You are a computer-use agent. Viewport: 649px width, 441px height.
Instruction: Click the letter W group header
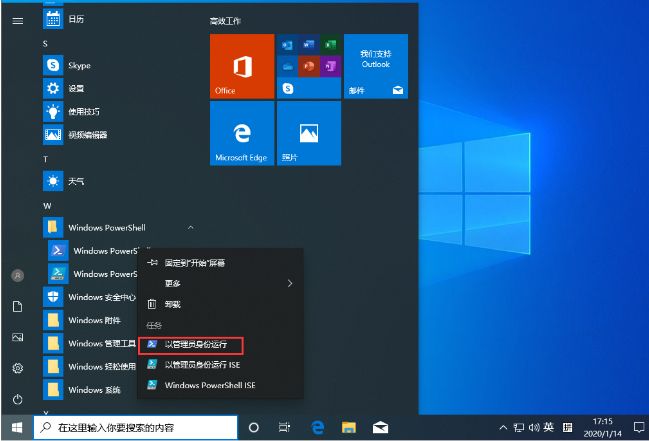click(47, 206)
